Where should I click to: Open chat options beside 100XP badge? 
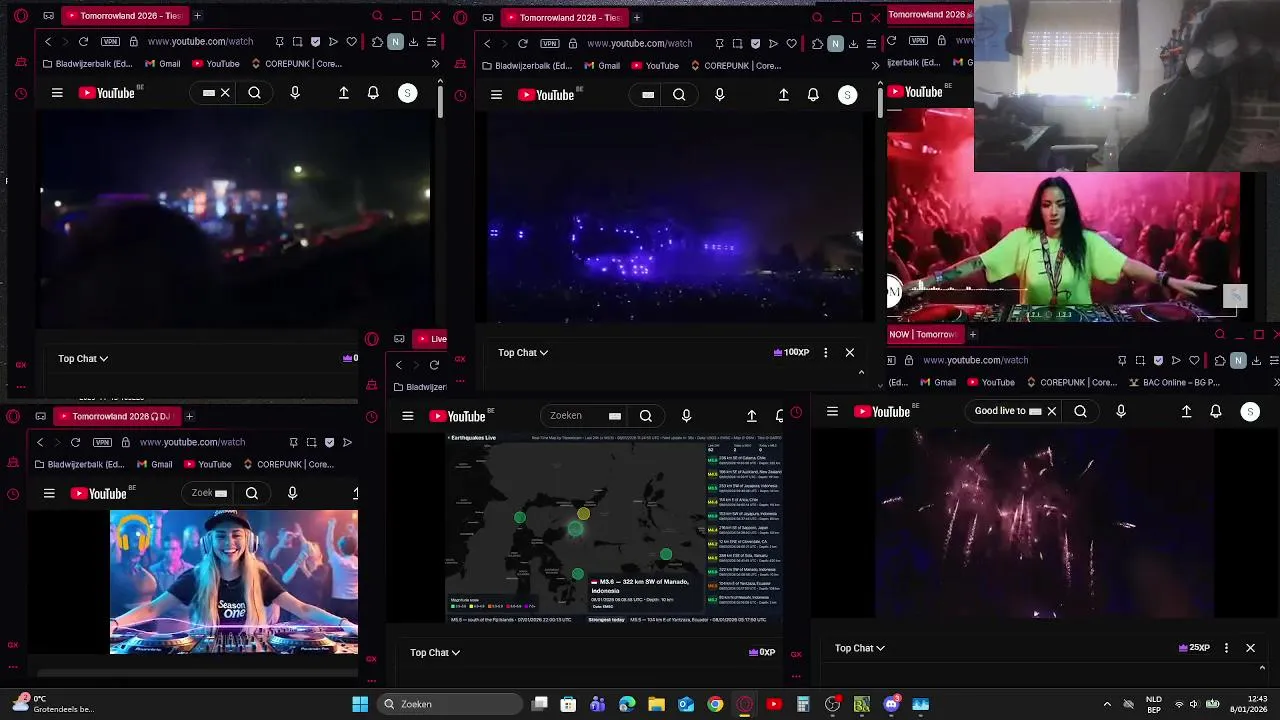(x=825, y=352)
